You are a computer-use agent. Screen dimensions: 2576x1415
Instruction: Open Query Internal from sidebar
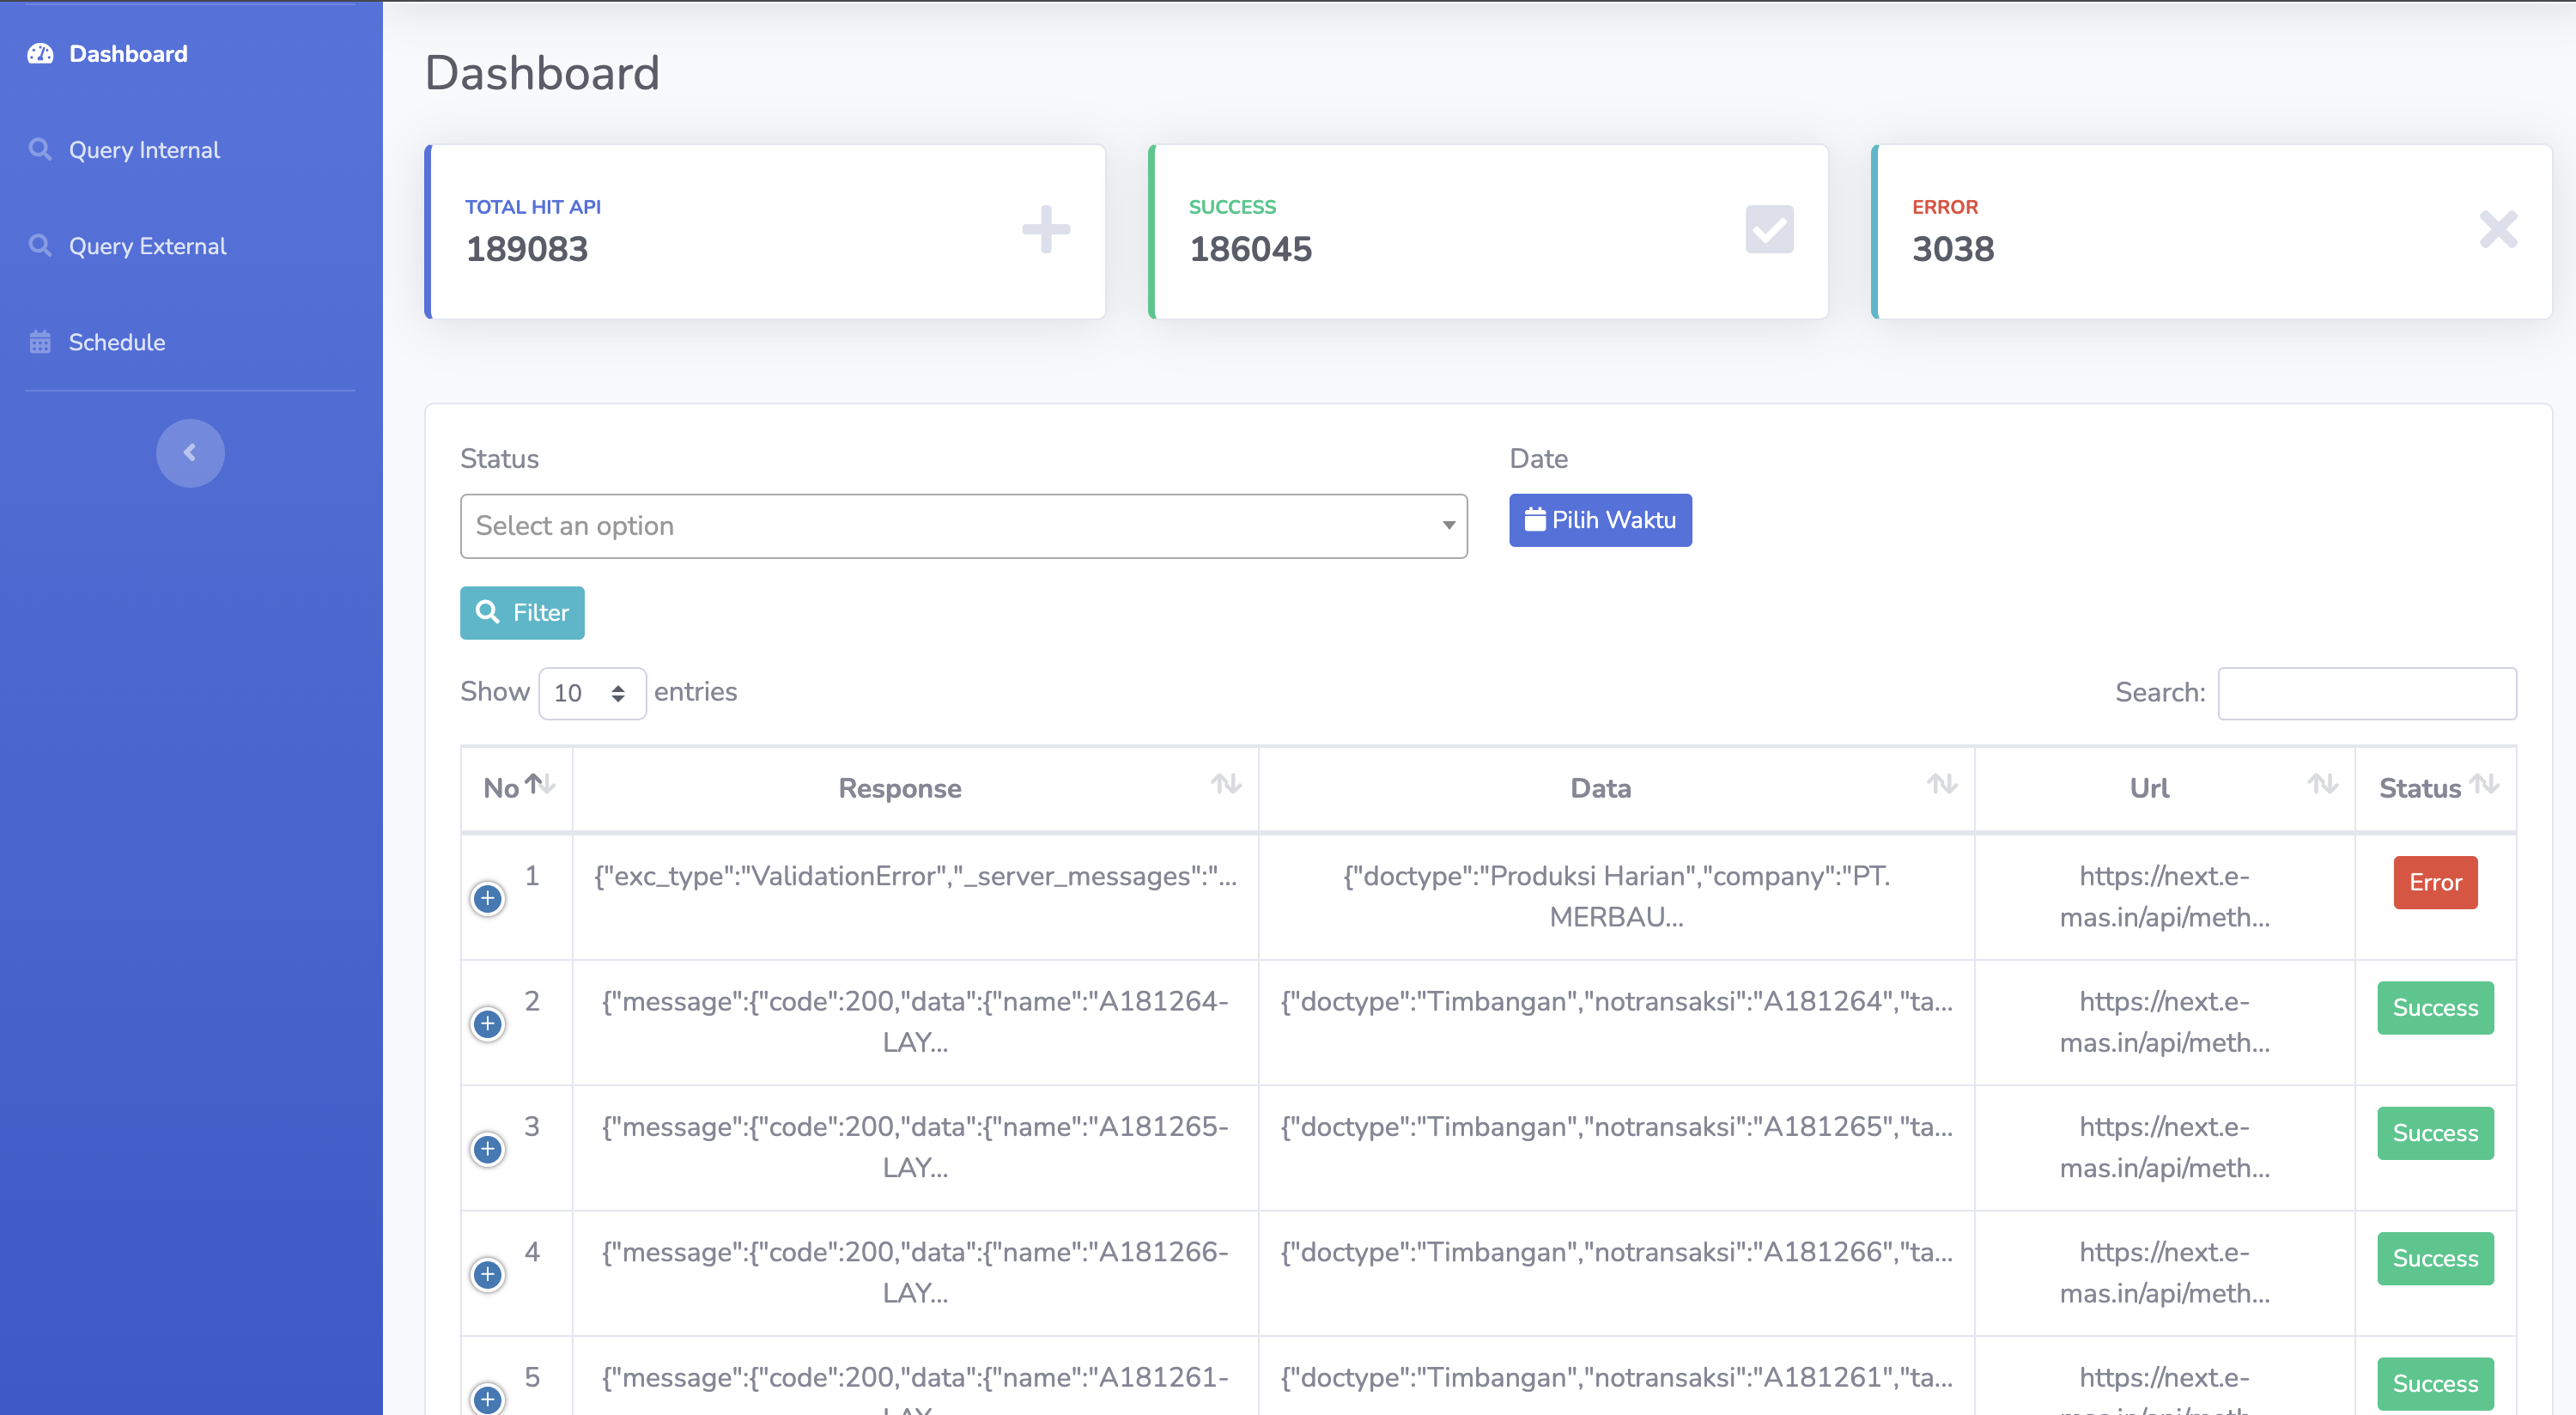click(x=144, y=150)
